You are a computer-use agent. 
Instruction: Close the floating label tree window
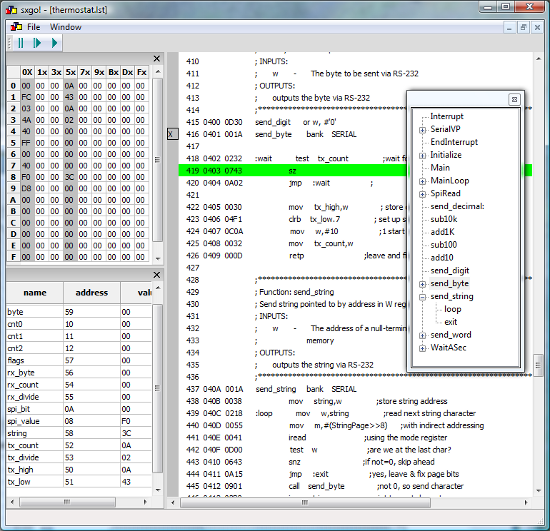(514, 100)
